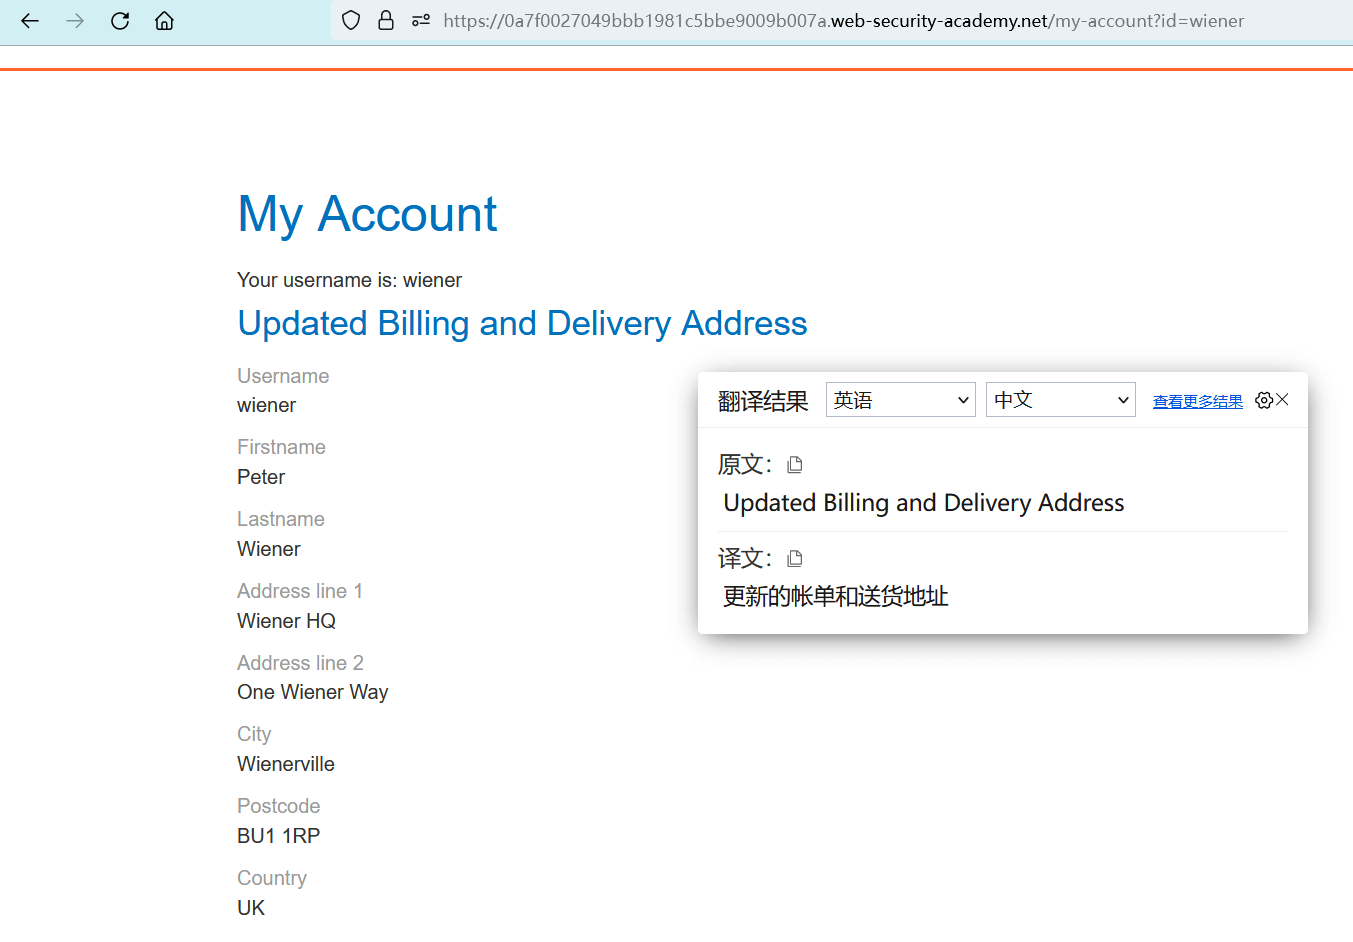
Task: Open site permissions icon in address bar
Action: pyautogui.click(x=421, y=20)
